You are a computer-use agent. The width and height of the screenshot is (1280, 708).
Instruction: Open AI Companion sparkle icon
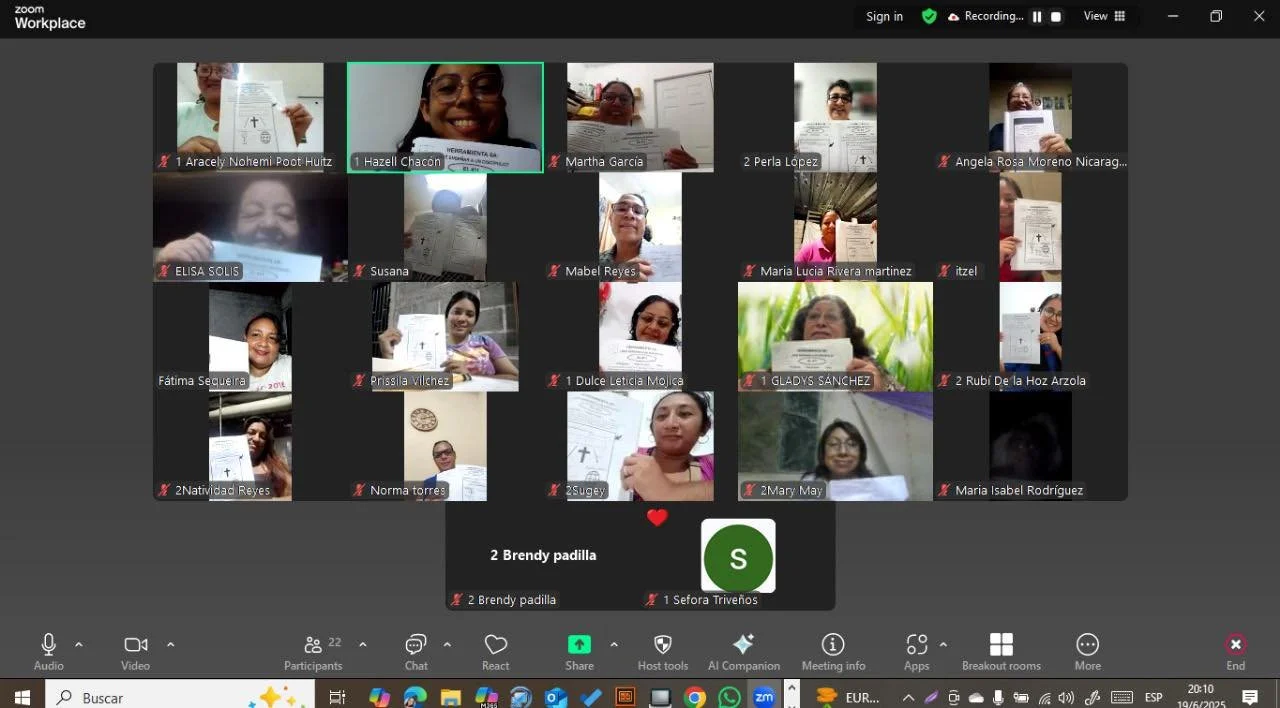click(743, 645)
